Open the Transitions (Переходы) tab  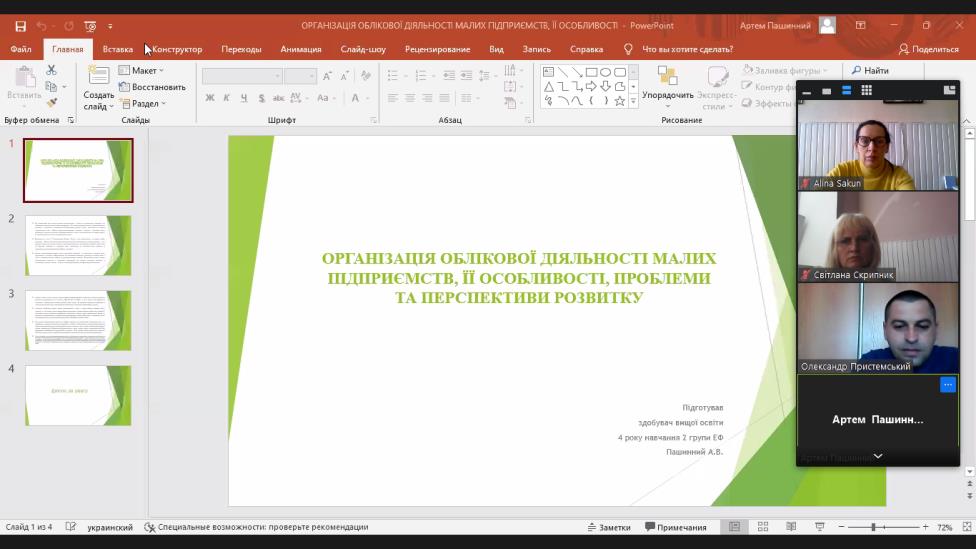(x=241, y=49)
